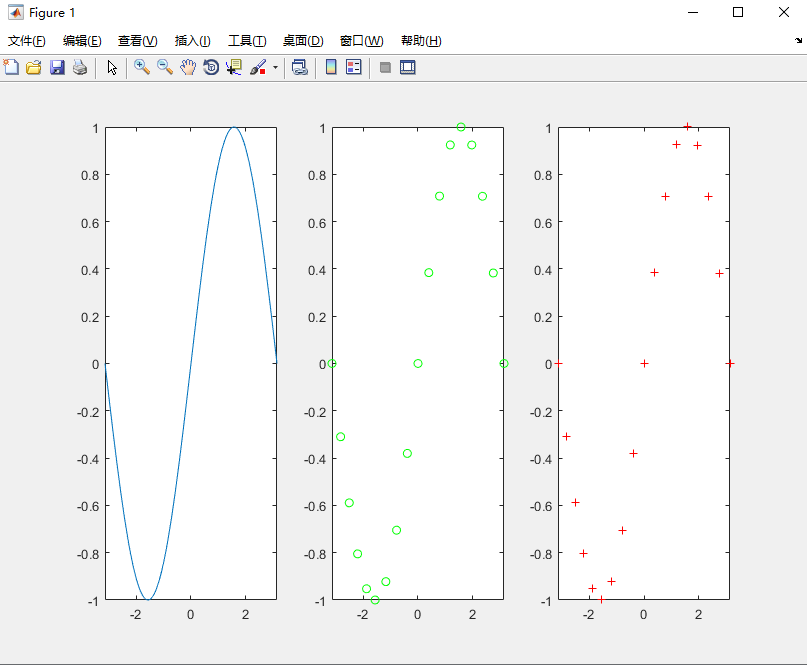
Task: Save the current figure
Action: pos(56,67)
